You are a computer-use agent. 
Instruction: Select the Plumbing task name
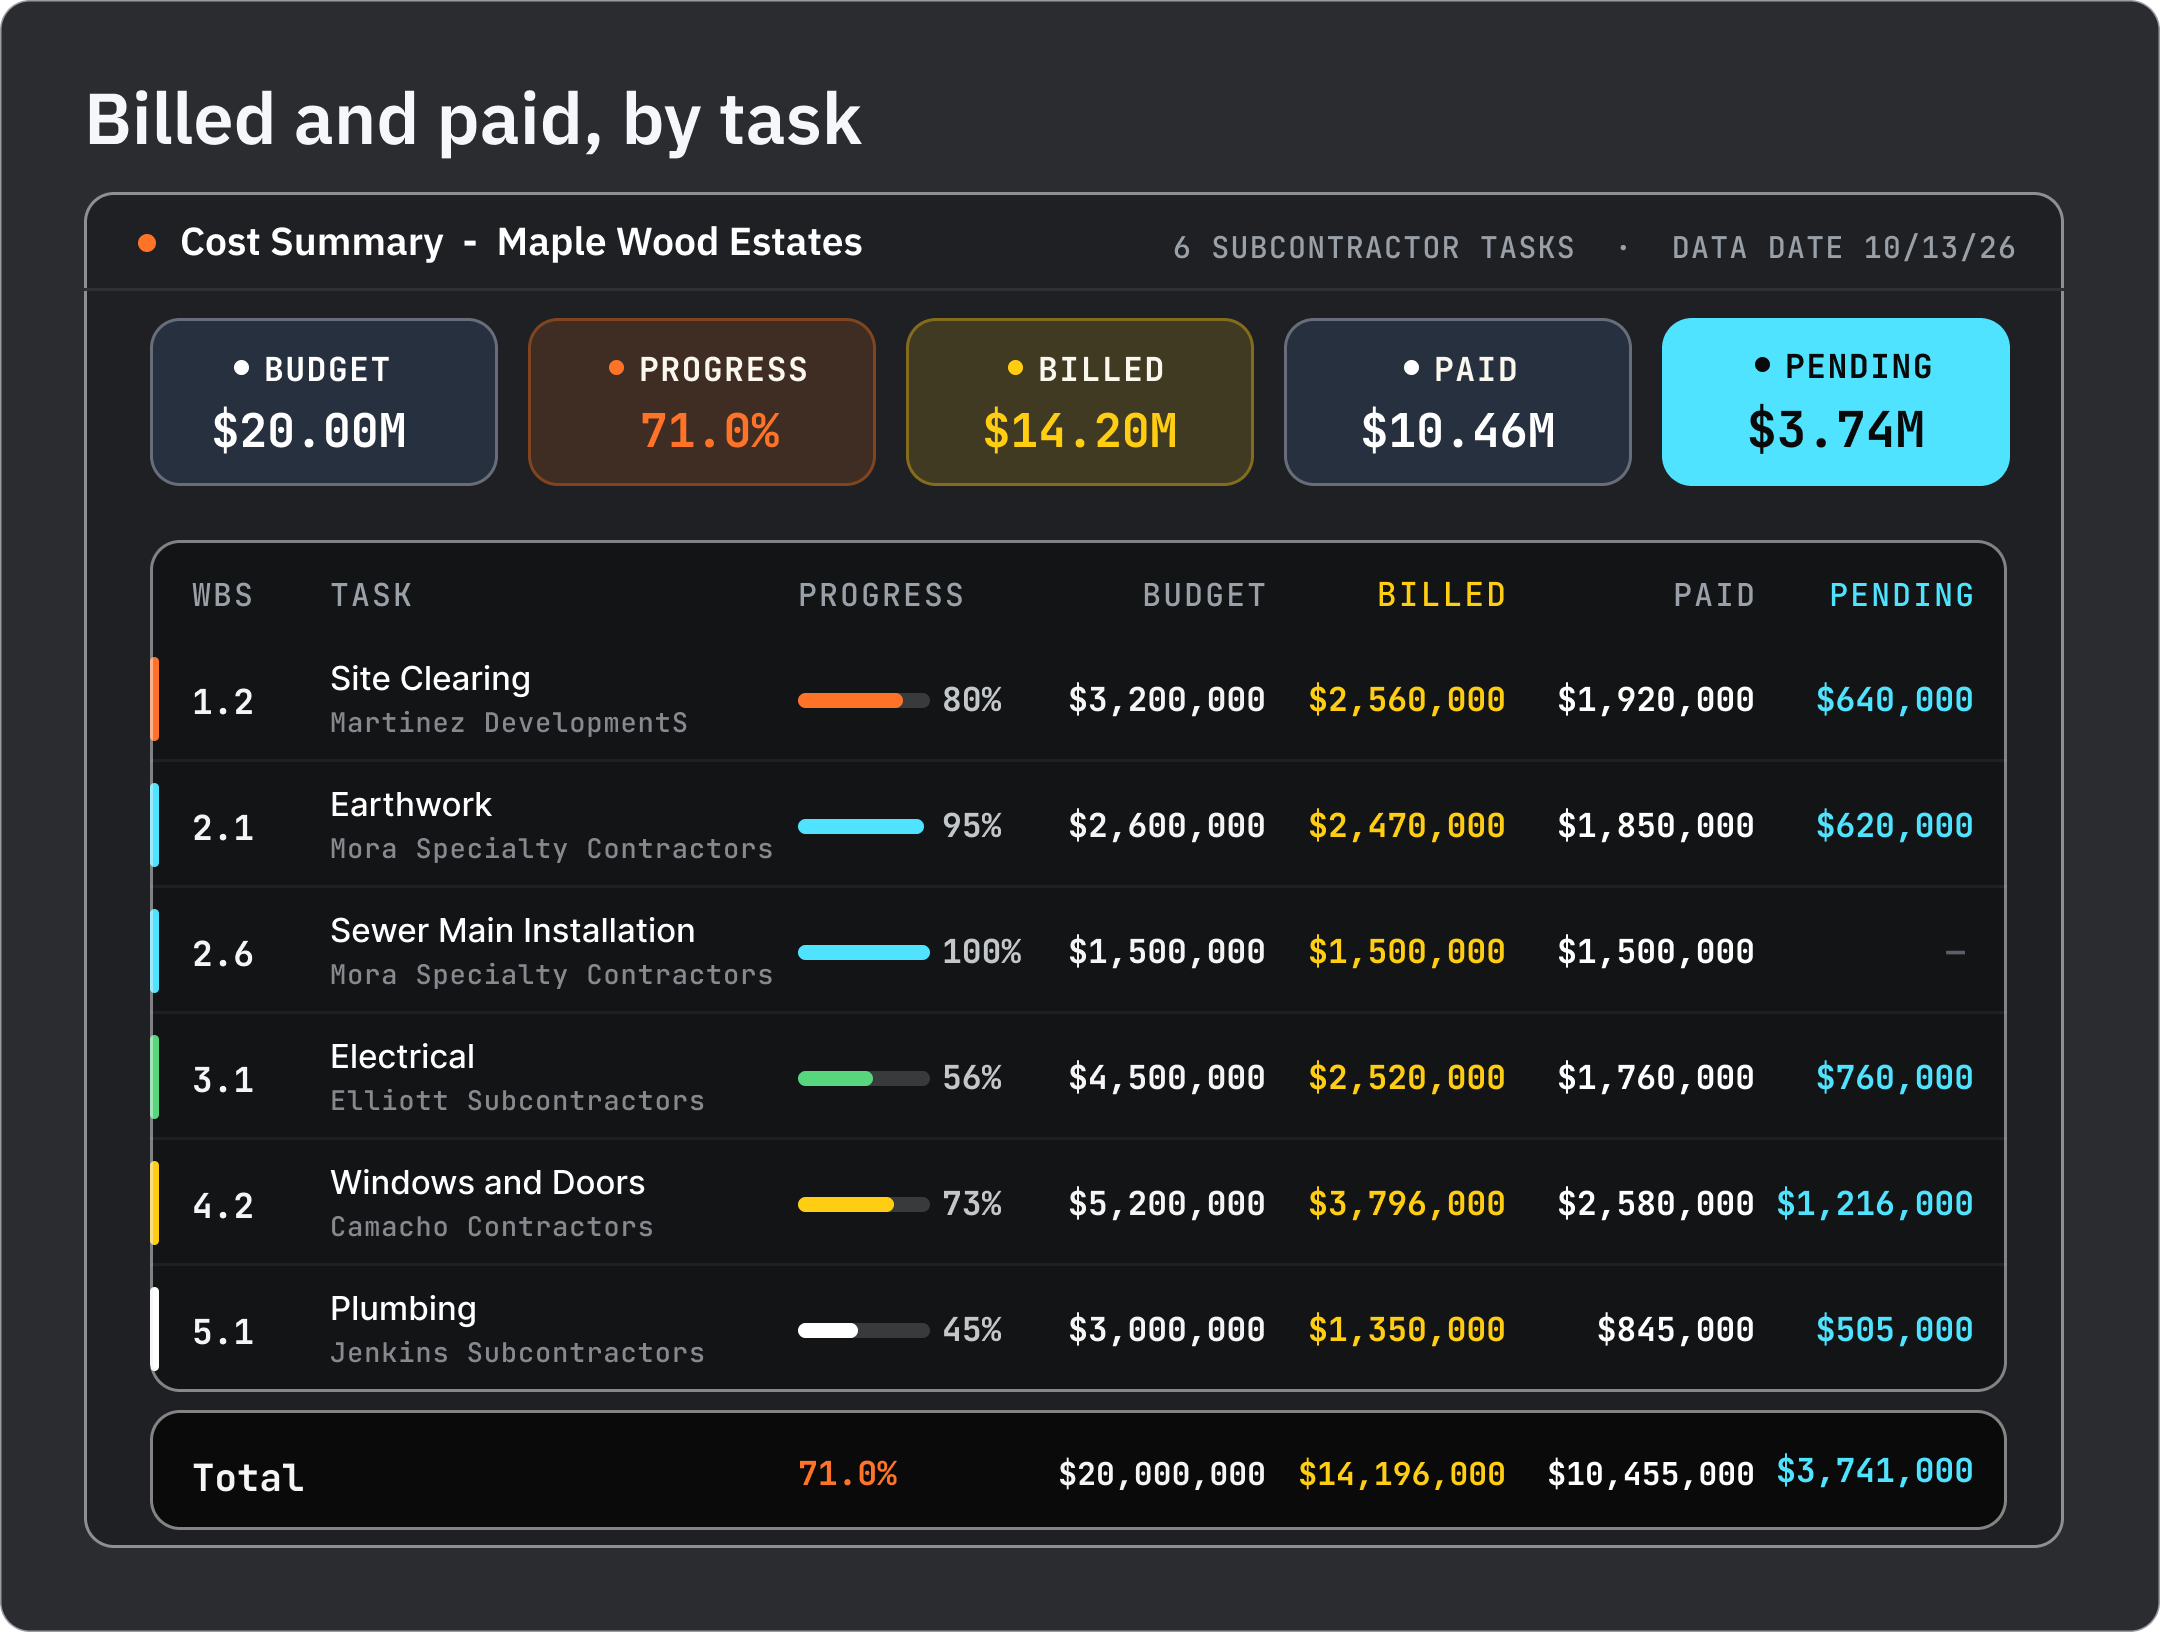point(404,1310)
